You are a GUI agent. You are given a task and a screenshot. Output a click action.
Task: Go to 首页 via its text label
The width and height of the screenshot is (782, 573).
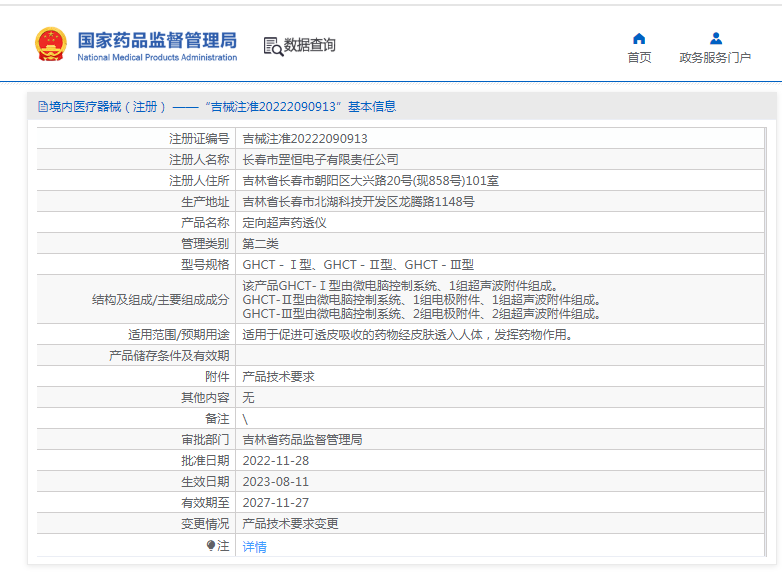(x=639, y=58)
